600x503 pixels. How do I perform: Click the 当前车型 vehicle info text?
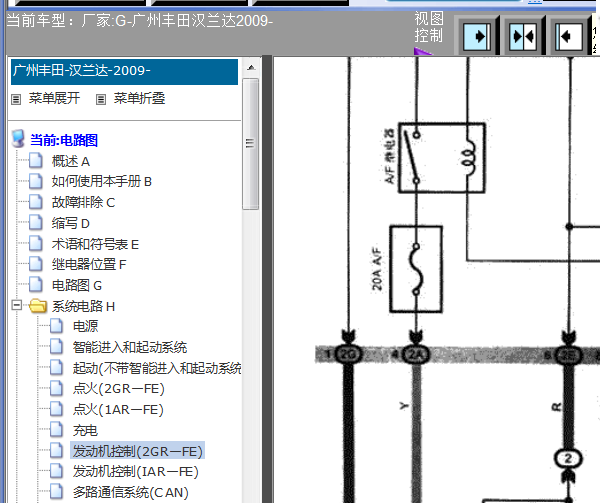(x=140, y=21)
